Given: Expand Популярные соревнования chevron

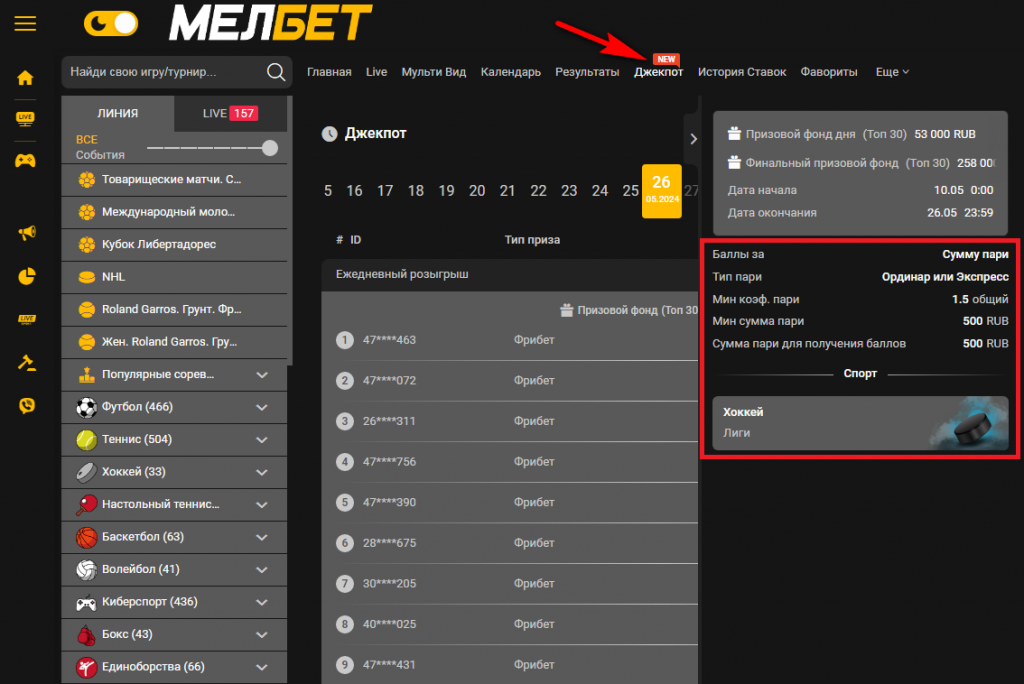Looking at the screenshot, I should coord(262,375).
